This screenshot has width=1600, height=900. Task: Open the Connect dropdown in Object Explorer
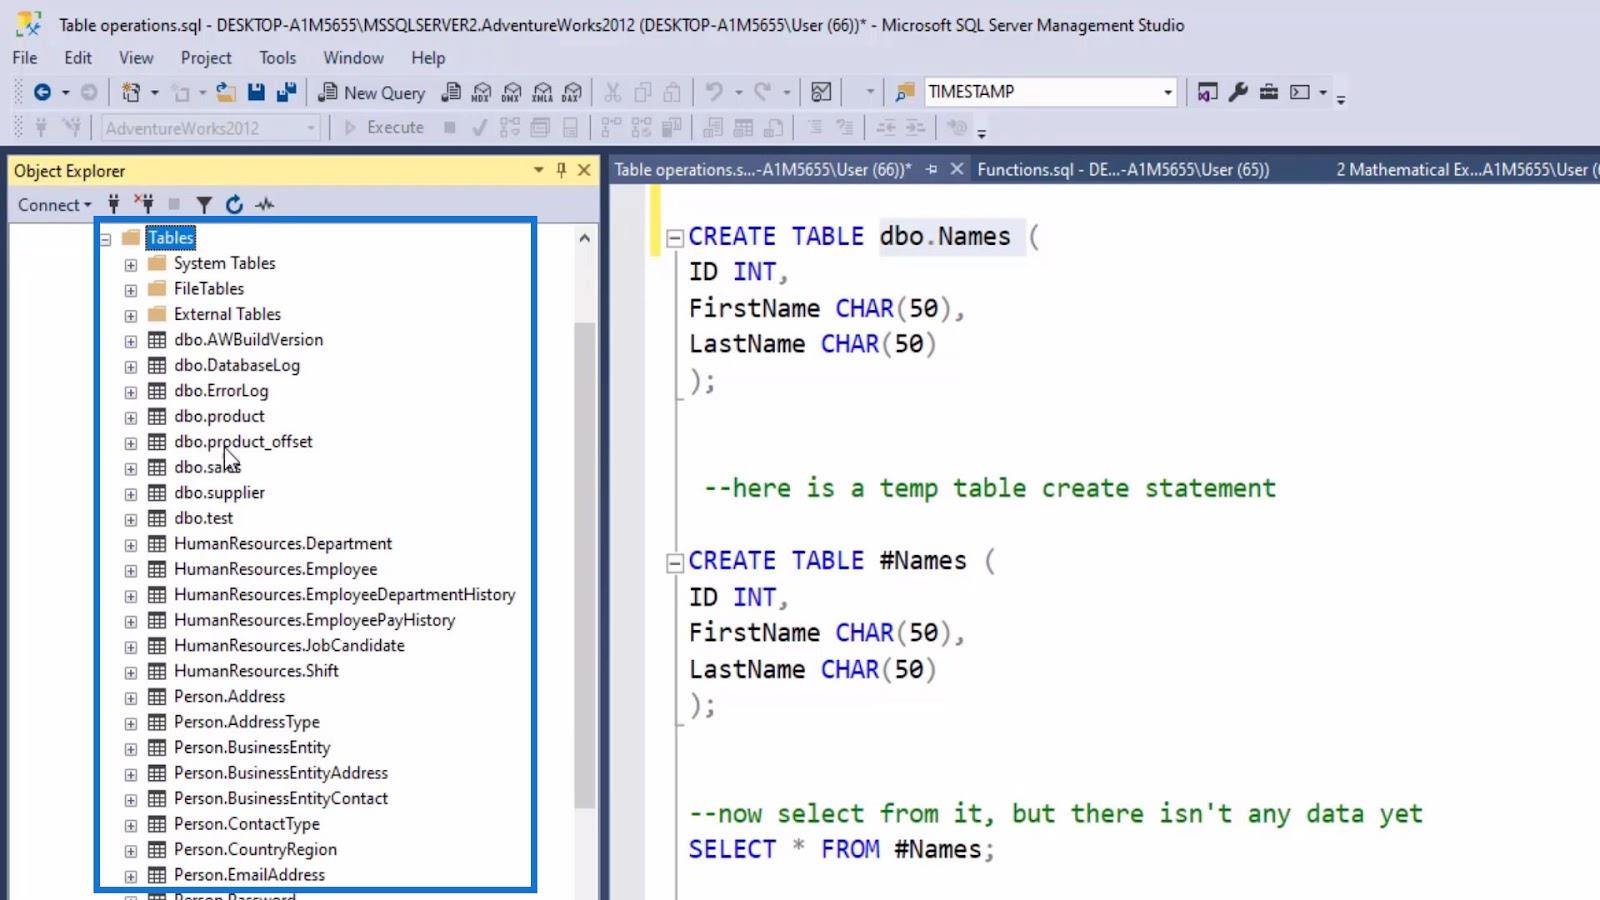click(54, 205)
